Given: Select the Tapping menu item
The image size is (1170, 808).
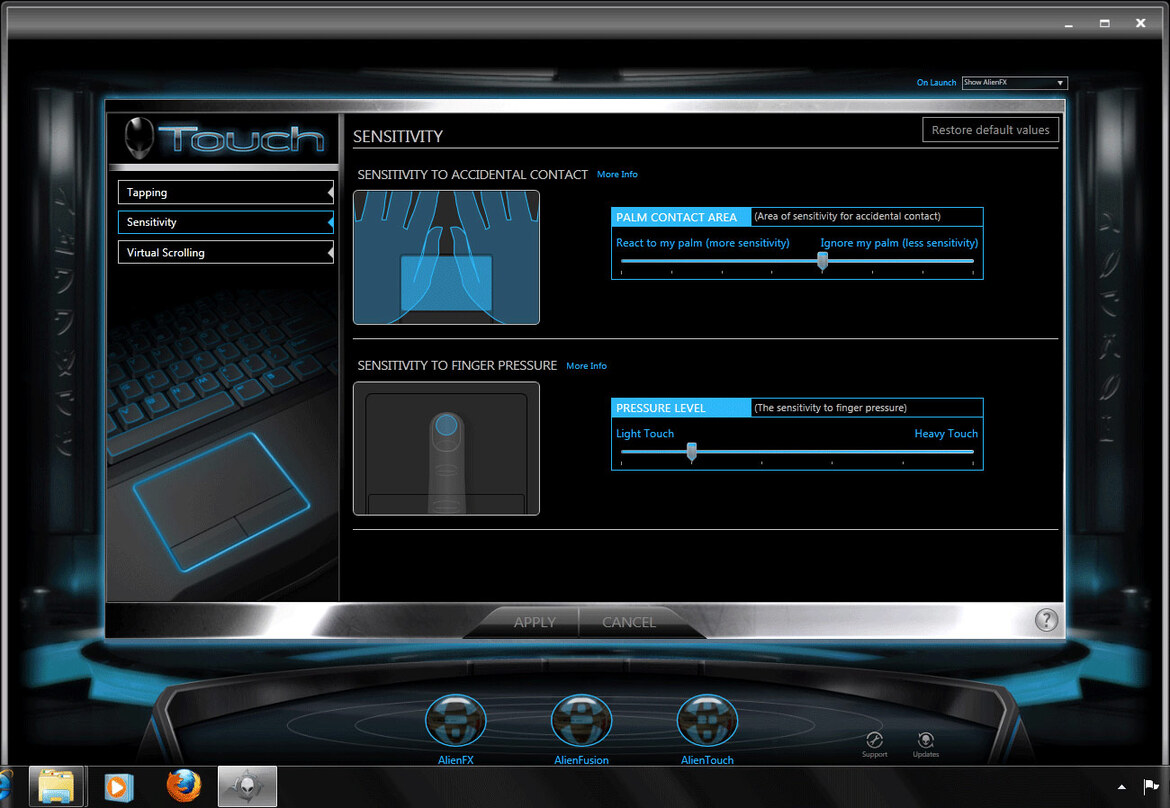Looking at the screenshot, I should click(x=225, y=192).
